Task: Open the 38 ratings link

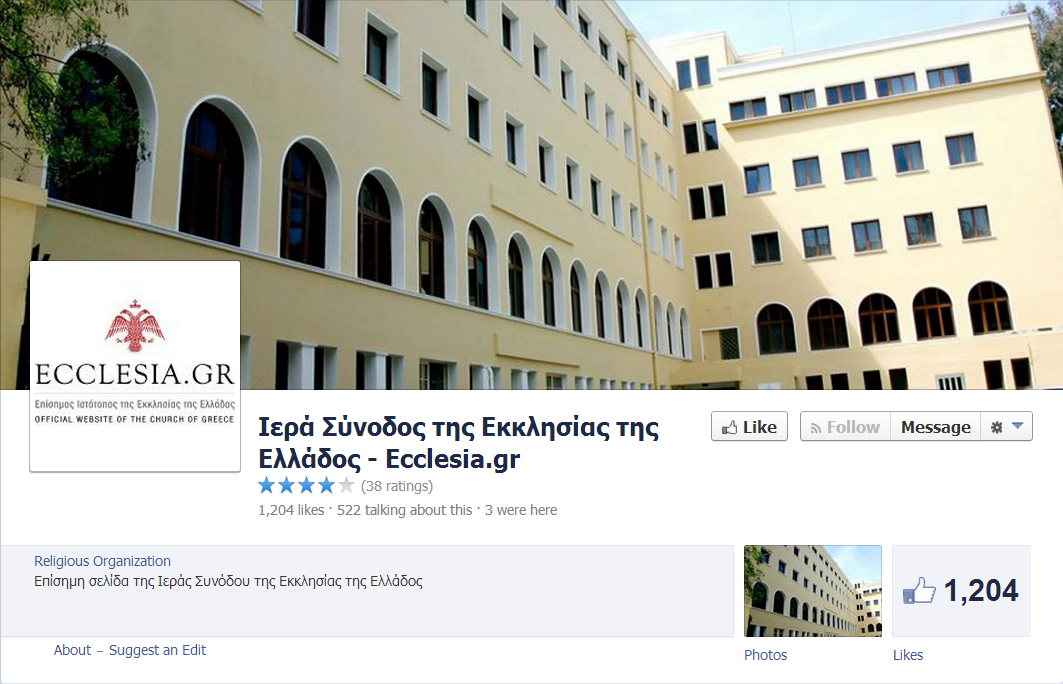Action: [x=397, y=486]
